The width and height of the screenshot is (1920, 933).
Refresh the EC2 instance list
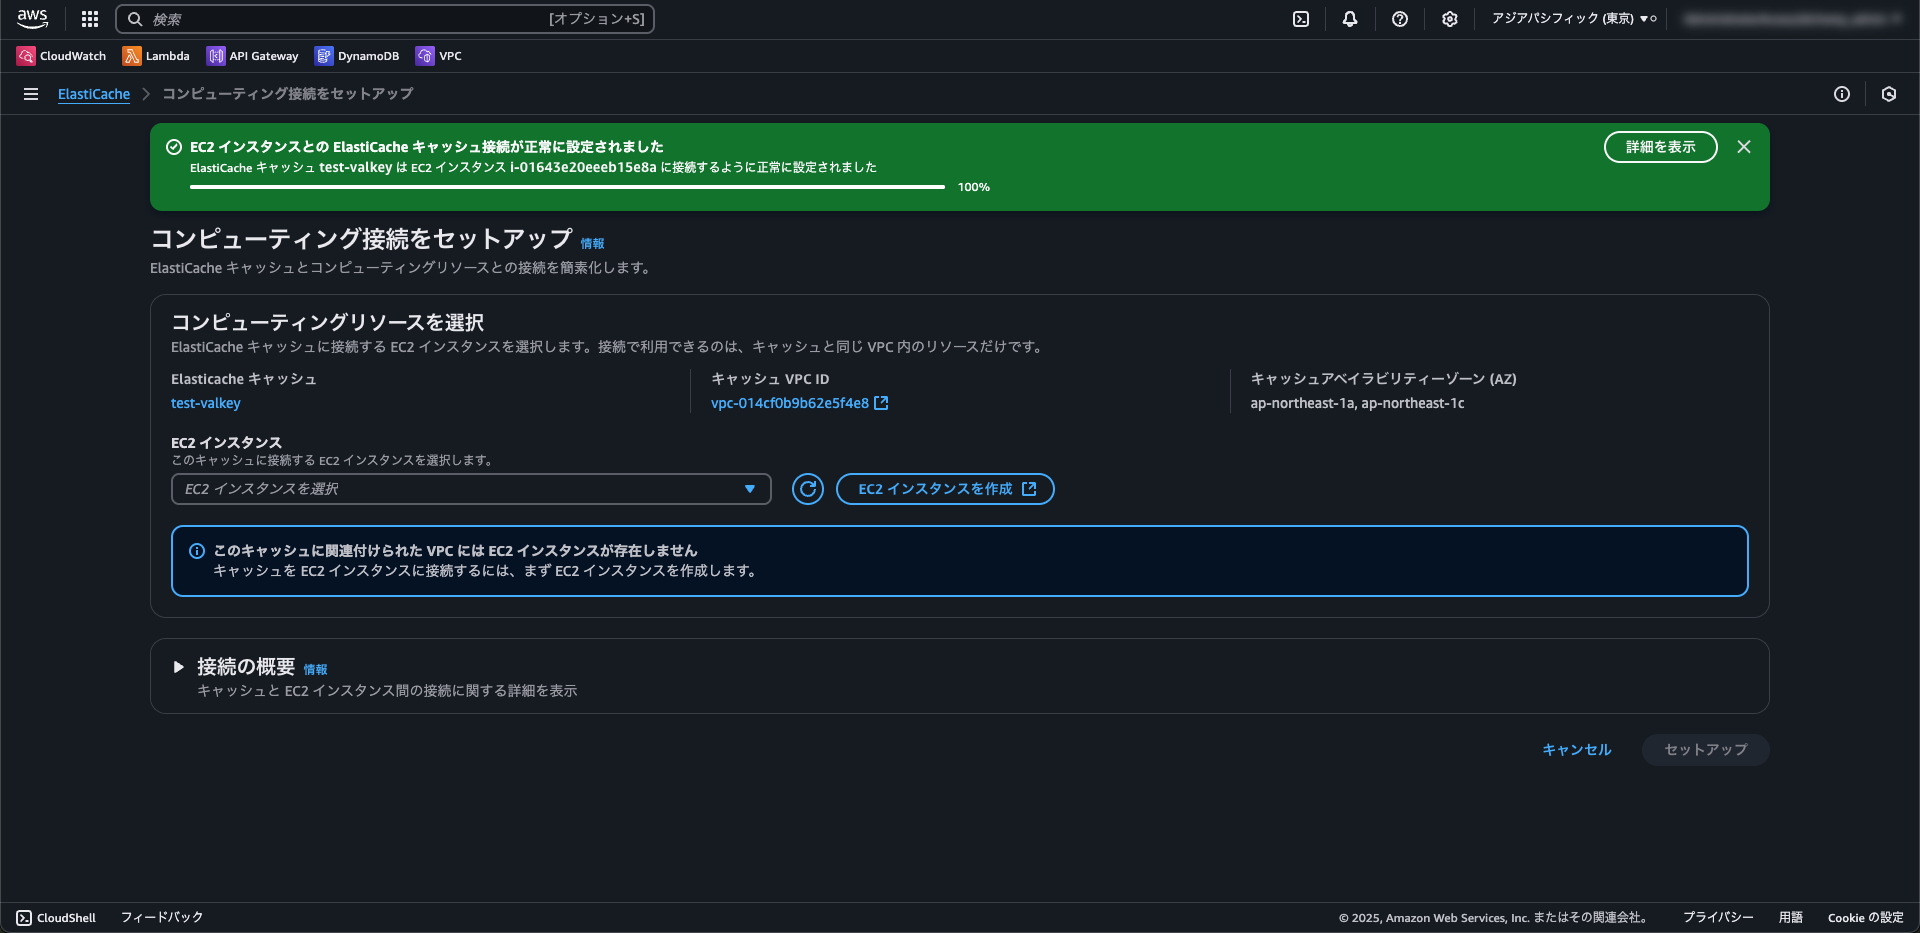[x=808, y=489]
